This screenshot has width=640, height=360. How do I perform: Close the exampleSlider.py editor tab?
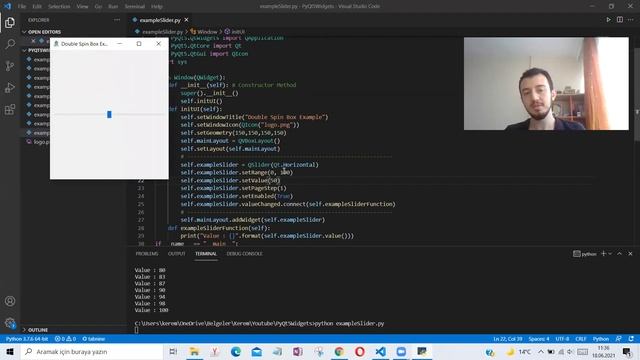click(x=187, y=20)
